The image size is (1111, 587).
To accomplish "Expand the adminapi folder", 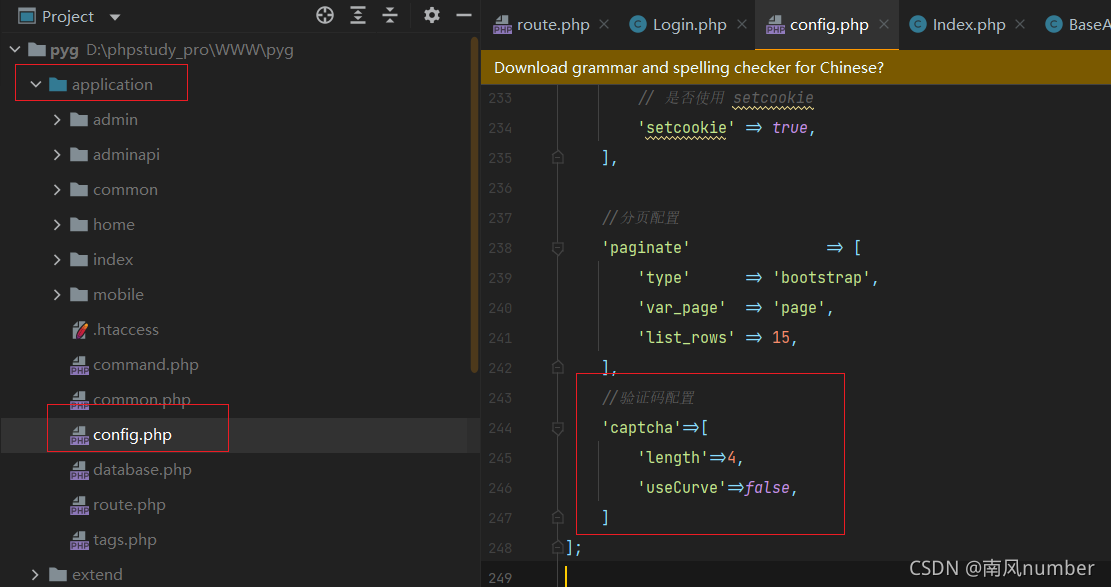I will (57, 155).
